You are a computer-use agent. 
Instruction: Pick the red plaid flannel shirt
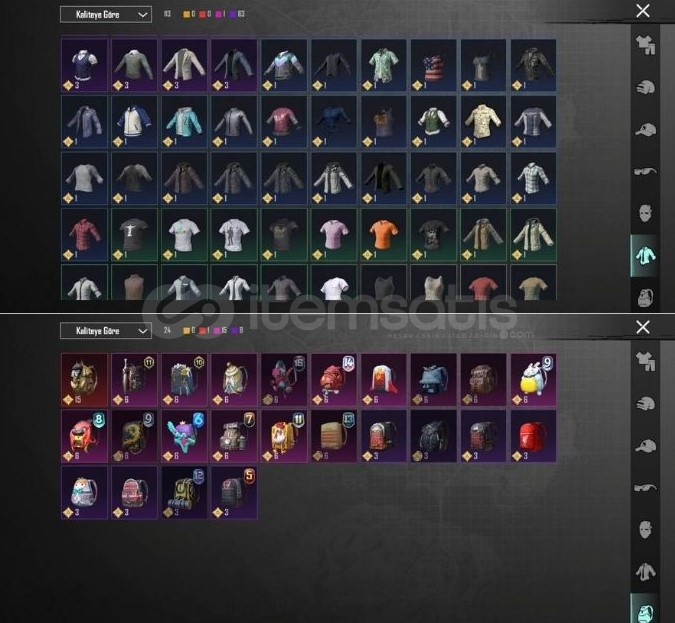tap(84, 235)
